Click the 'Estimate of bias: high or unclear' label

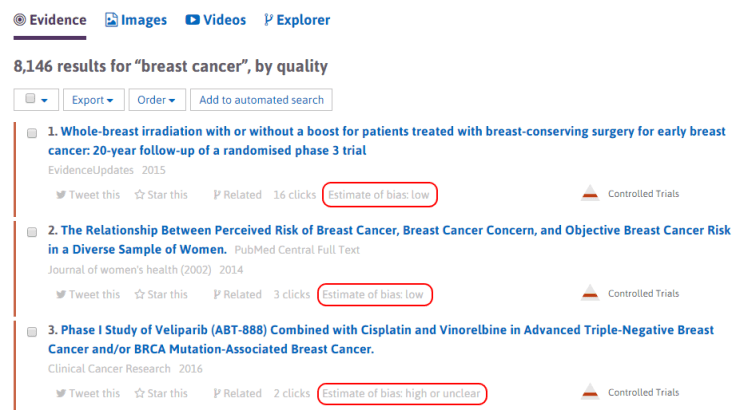(403, 393)
